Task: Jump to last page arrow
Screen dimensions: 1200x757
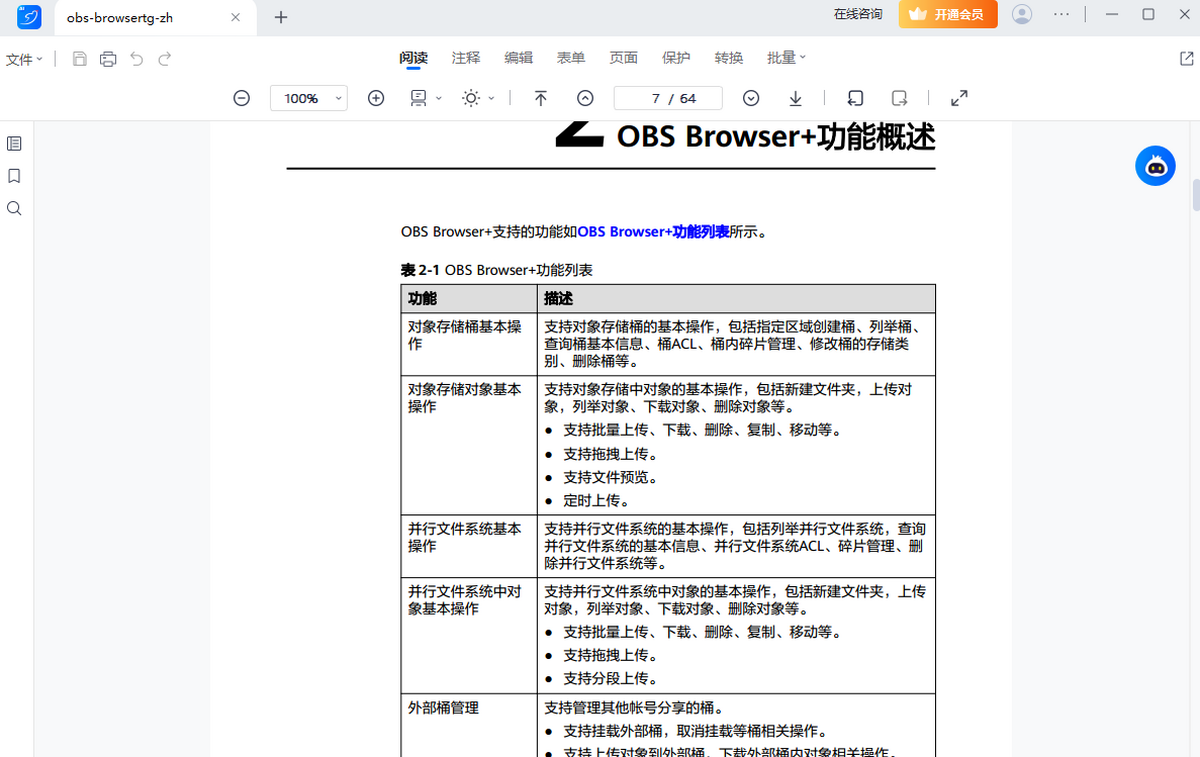Action: [796, 98]
